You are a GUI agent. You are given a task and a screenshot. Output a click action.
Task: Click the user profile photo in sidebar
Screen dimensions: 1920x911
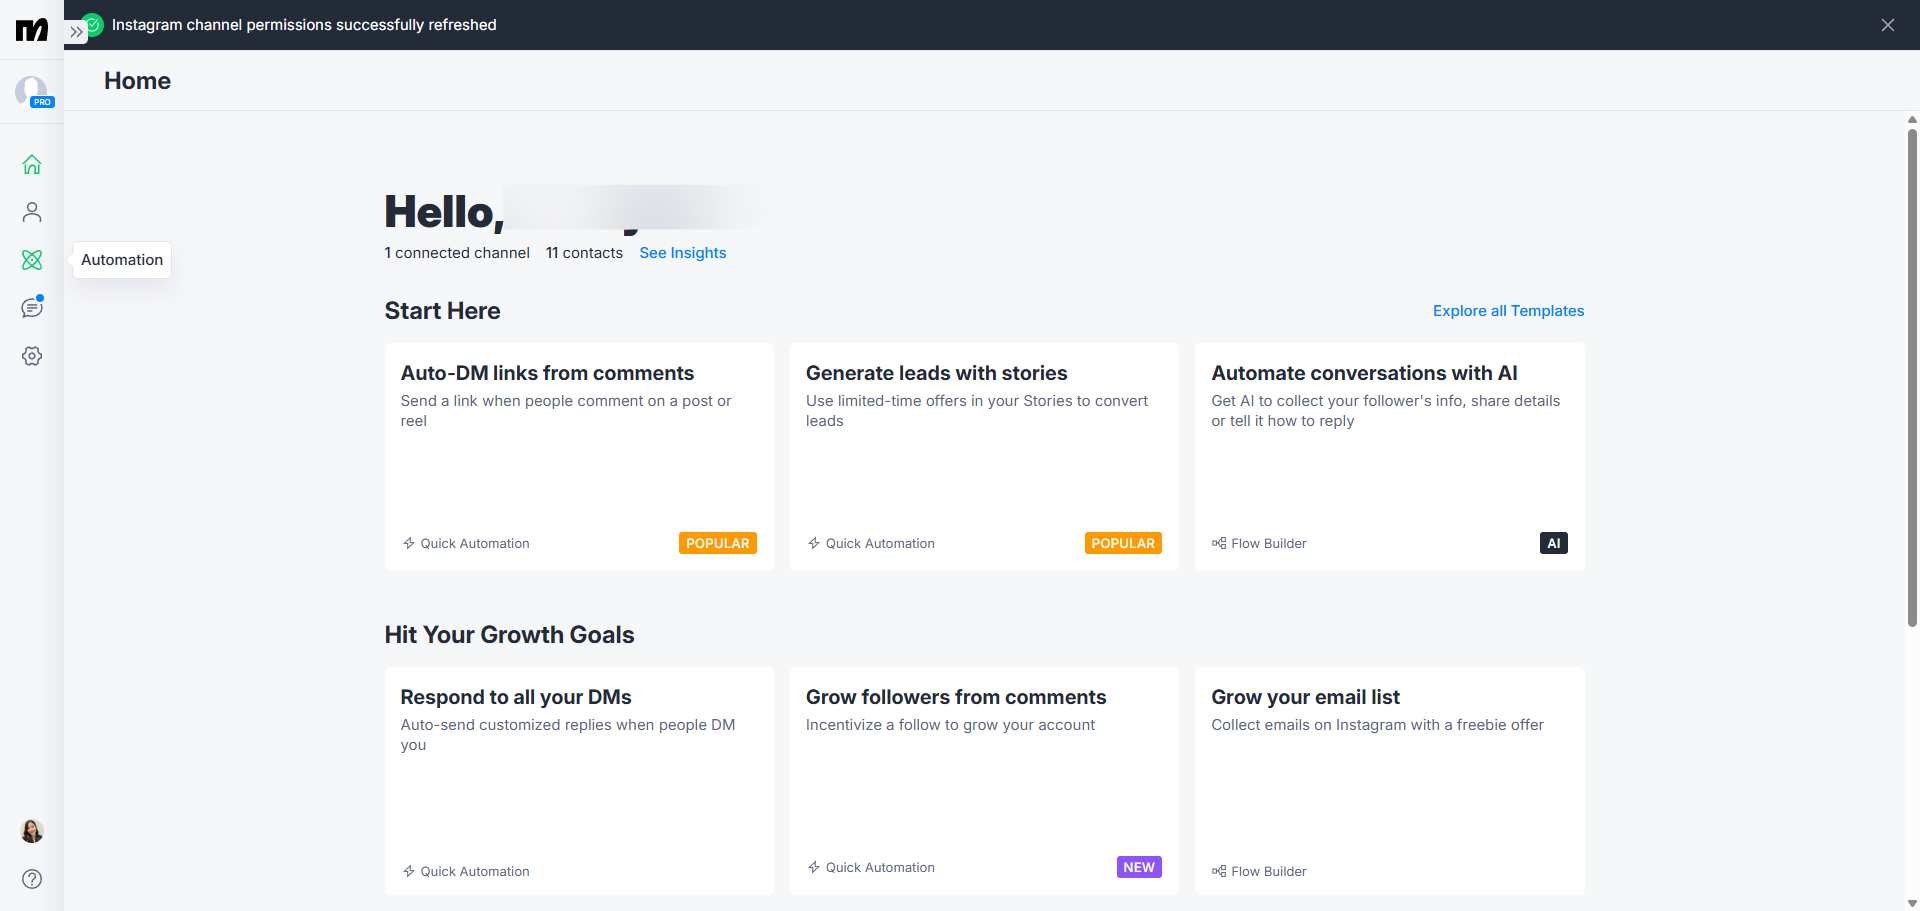pos(32,831)
